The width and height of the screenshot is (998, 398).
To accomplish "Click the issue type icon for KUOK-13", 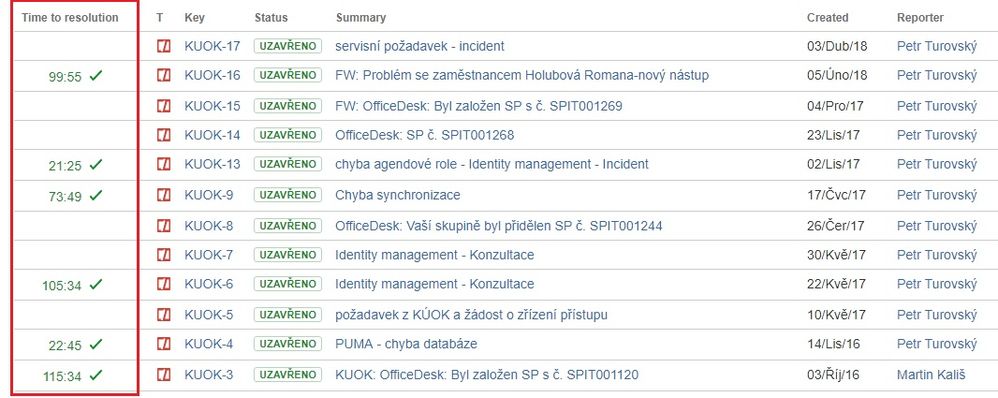I will tap(164, 164).
